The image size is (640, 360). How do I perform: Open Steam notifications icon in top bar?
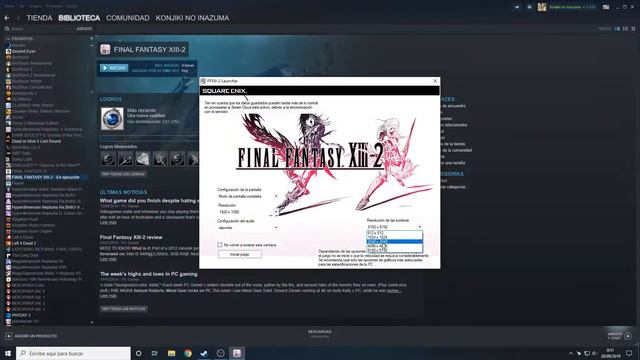click(529, 7)
